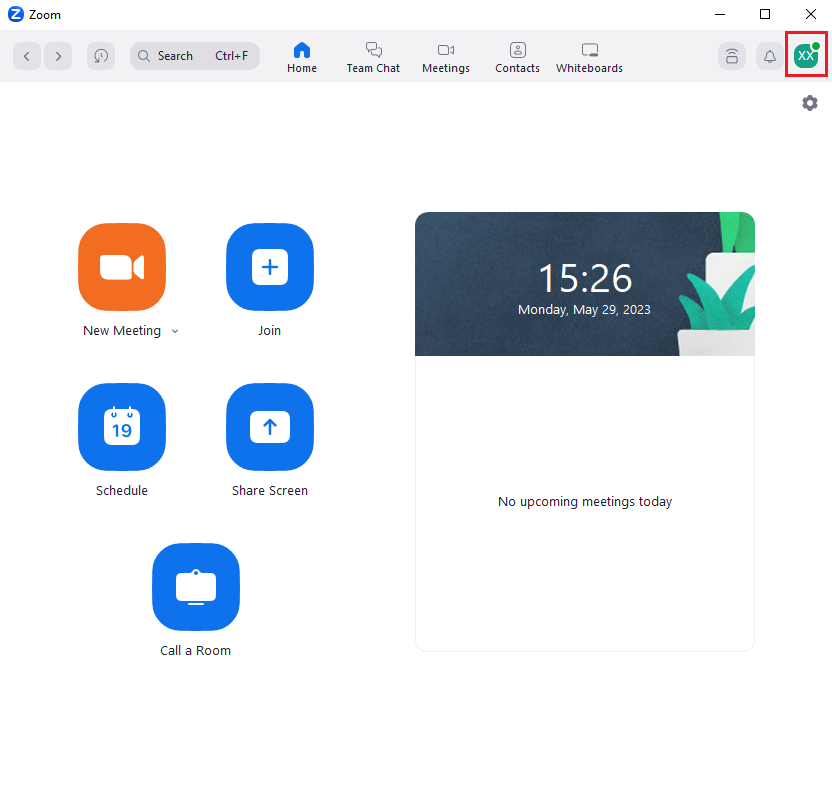Open the Schedule calendar icon
The height and width of the screenshot is (785, 832).
[122, 427]
